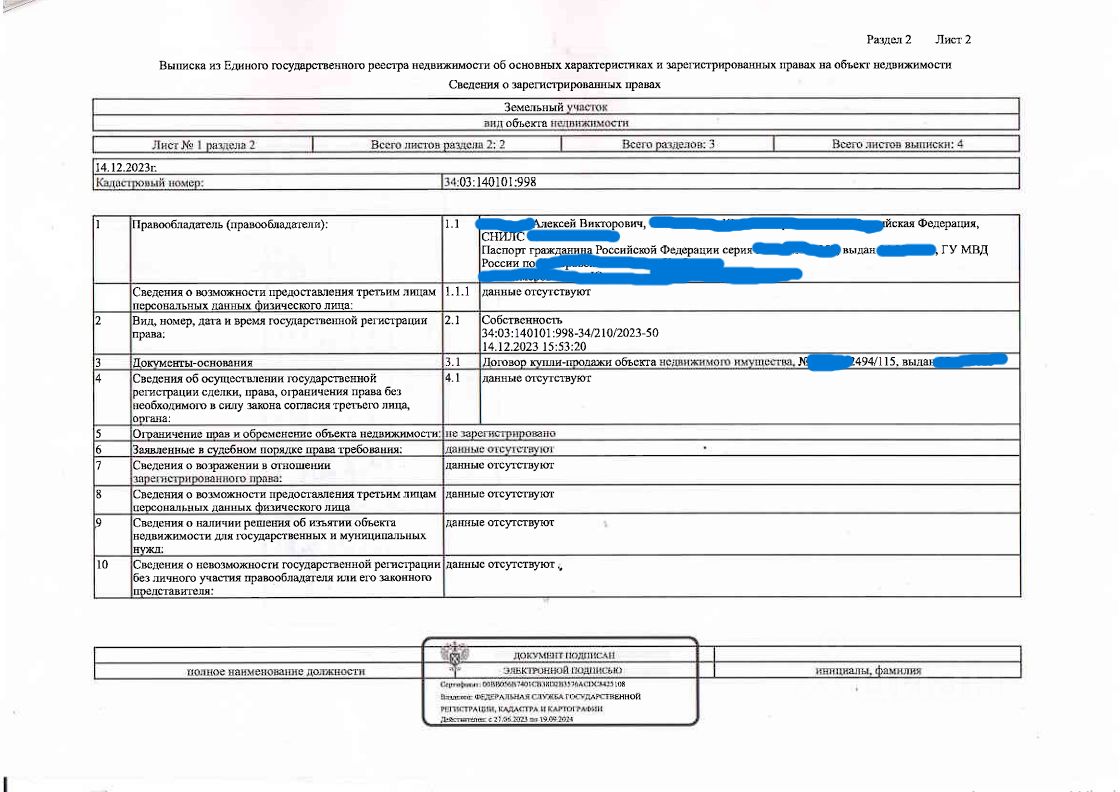Click the "Раздел 2" header text
Viewport: 1120px width, 792px height.
click(889, 40)
